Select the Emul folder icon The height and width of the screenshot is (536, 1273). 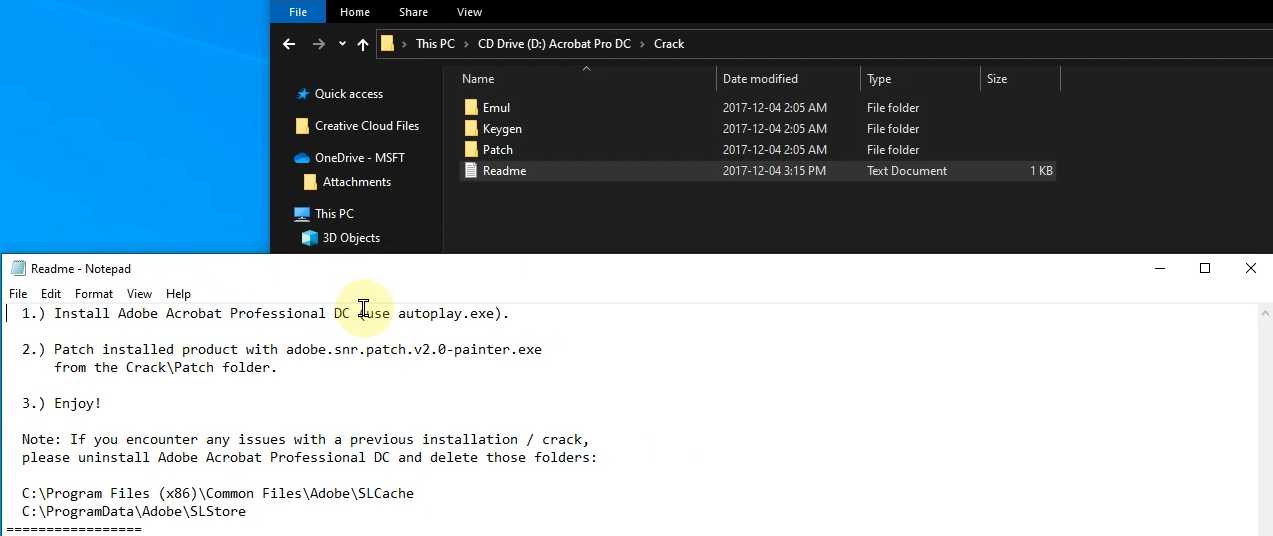[x=472, y=108]
